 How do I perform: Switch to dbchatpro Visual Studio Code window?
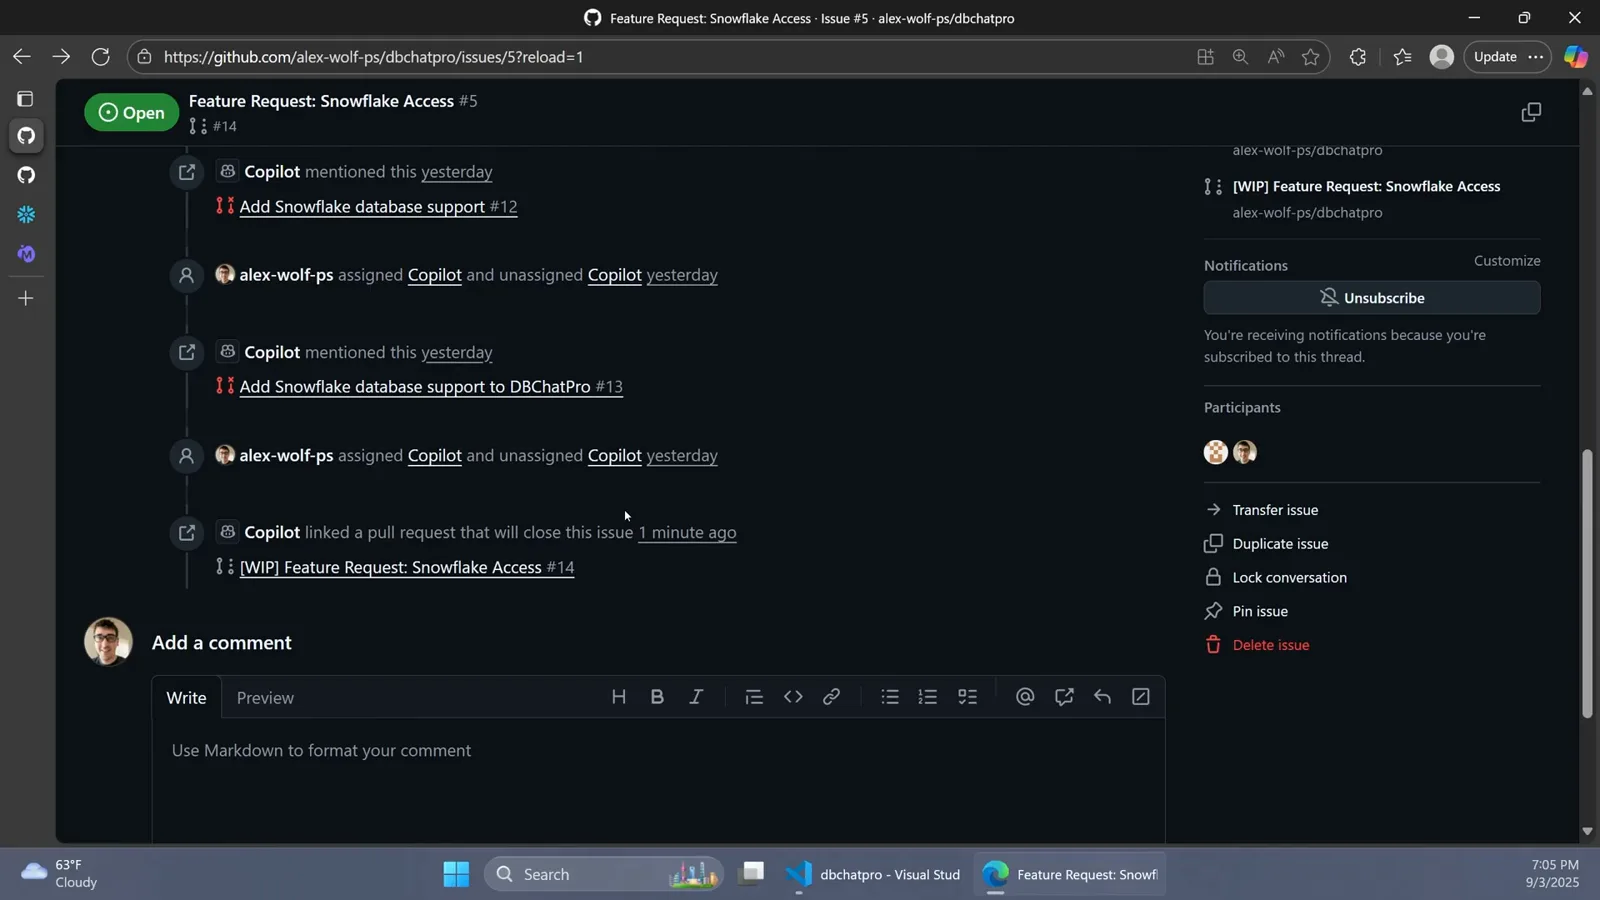point(873,874)
